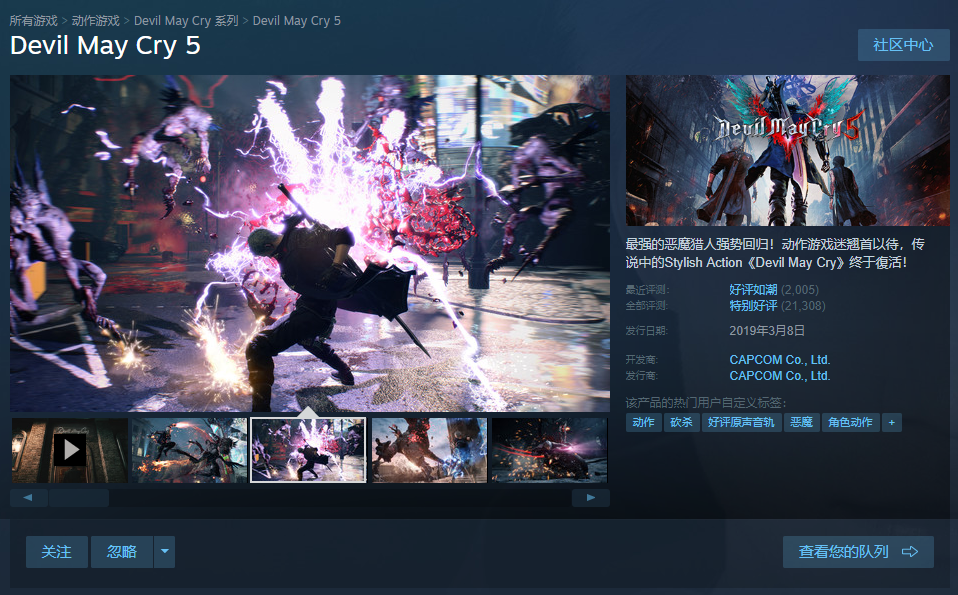Click the 砍杀 tag
Image resolution: width=958 pixels, height=595 pixels.
point(681,422)
